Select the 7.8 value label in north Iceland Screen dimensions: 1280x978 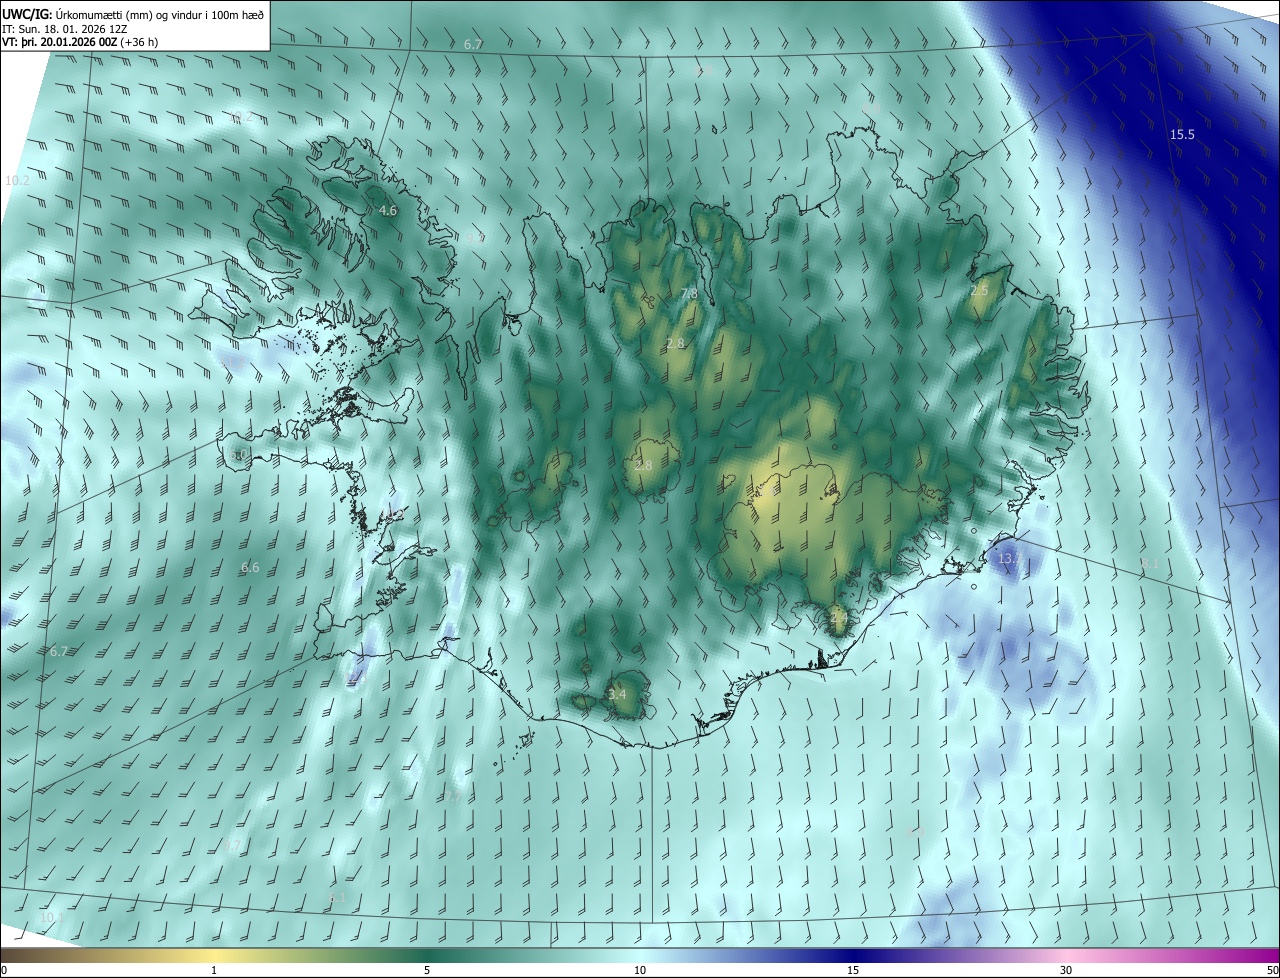coord(689,294)
